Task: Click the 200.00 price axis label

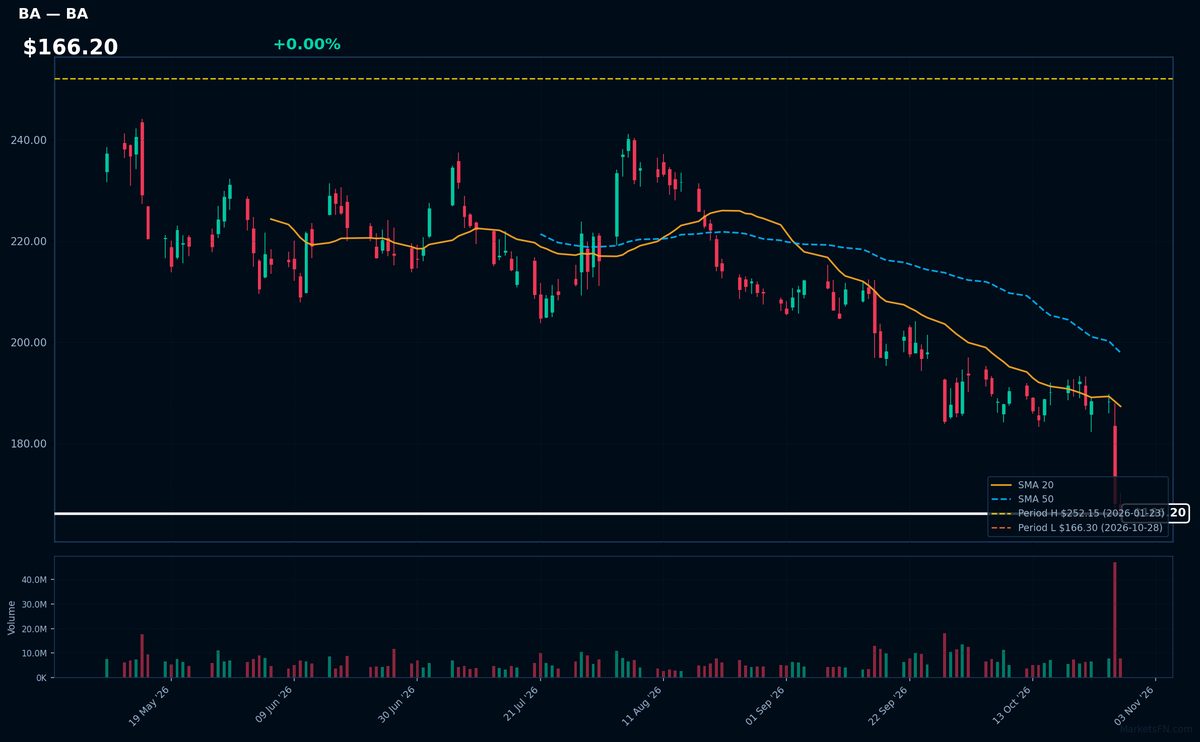Action: point(29,342)
